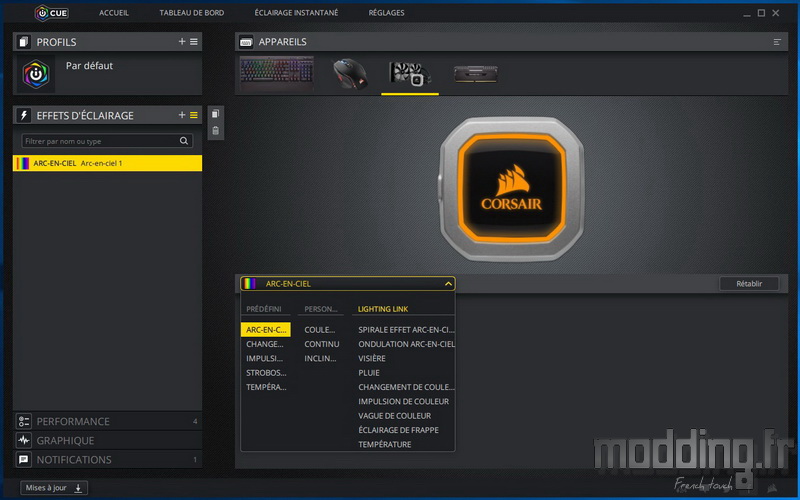
Task: Open the Profils hamburger menu
Action: click(194, 41)
